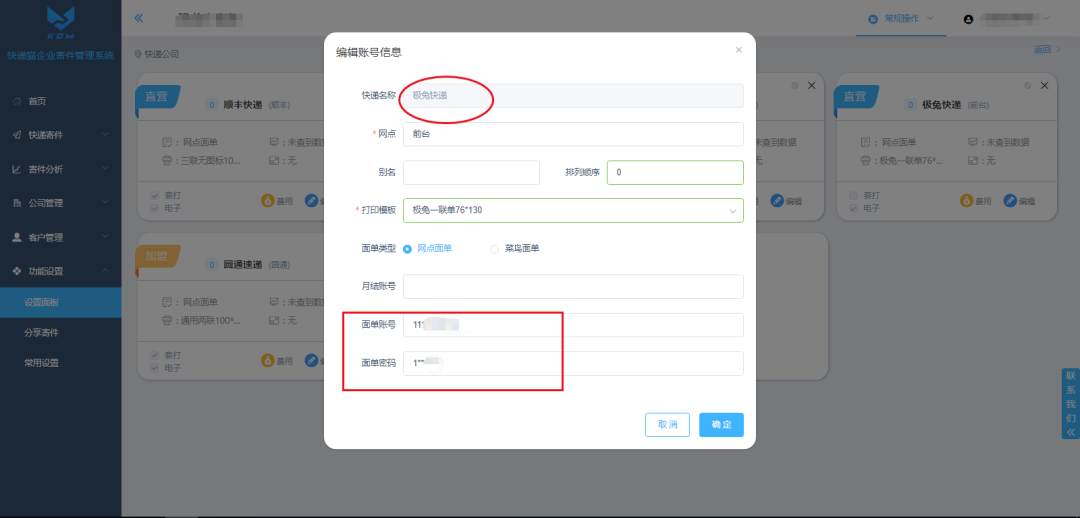1080x518 pixels.
Task: Collapse 功能设置 sidebar menu
Action: [x=61, y=271]
